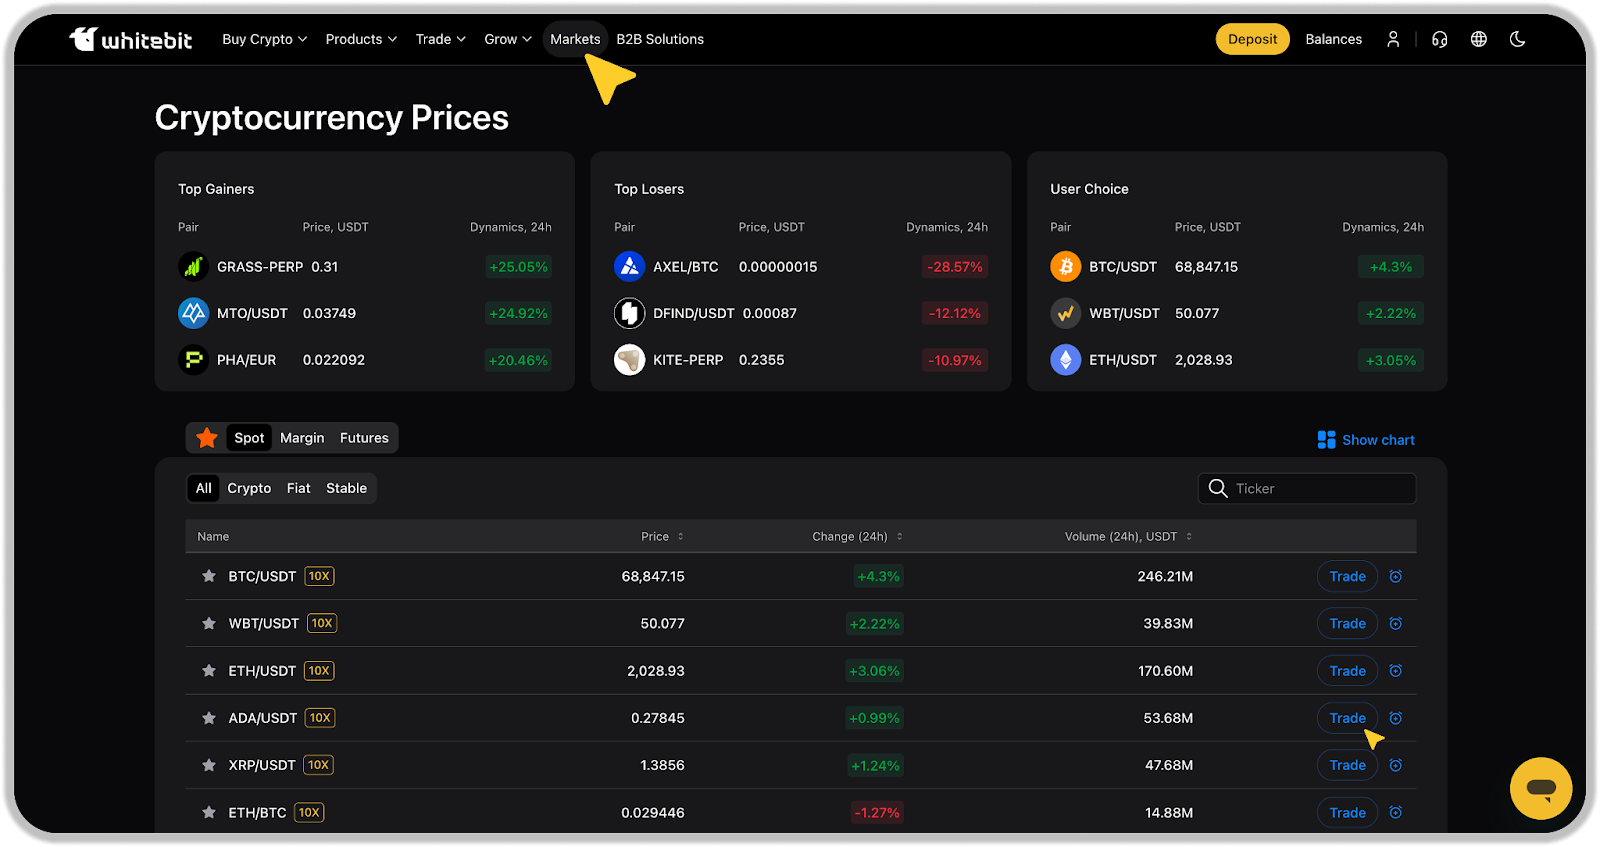
Task: Open the yellow chat bubble widget
Action: click(x=1540, y=788)
